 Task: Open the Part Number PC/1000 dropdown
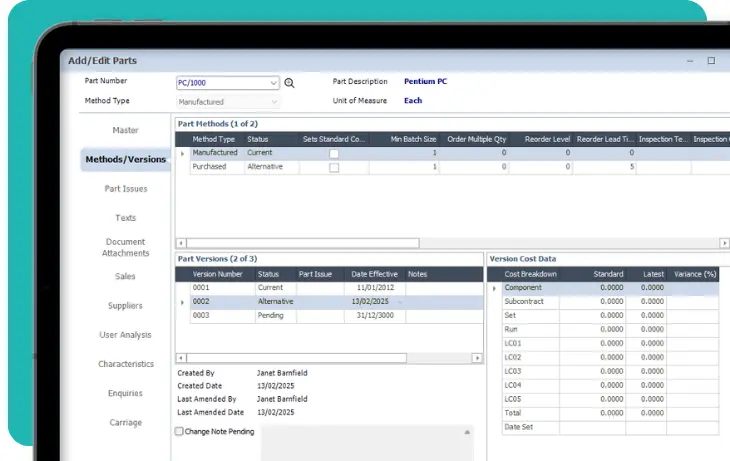point(274,84)
